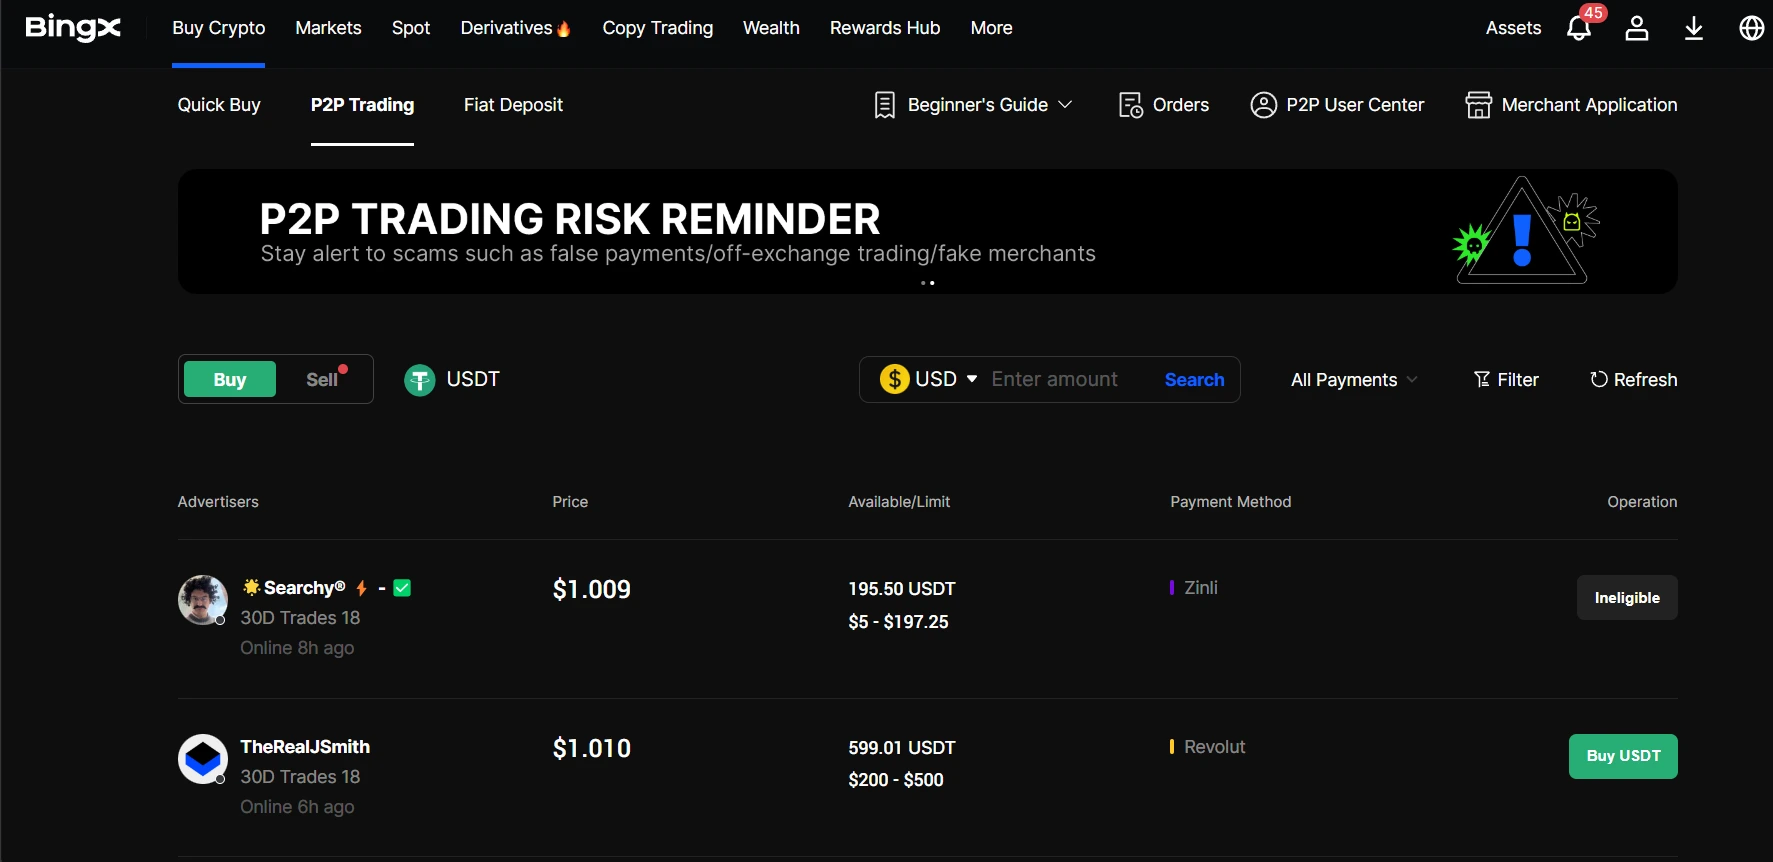Screen dimensions: 1773x862
Task: Click the Merchant Application store icon
Action: coord(1479,105)
